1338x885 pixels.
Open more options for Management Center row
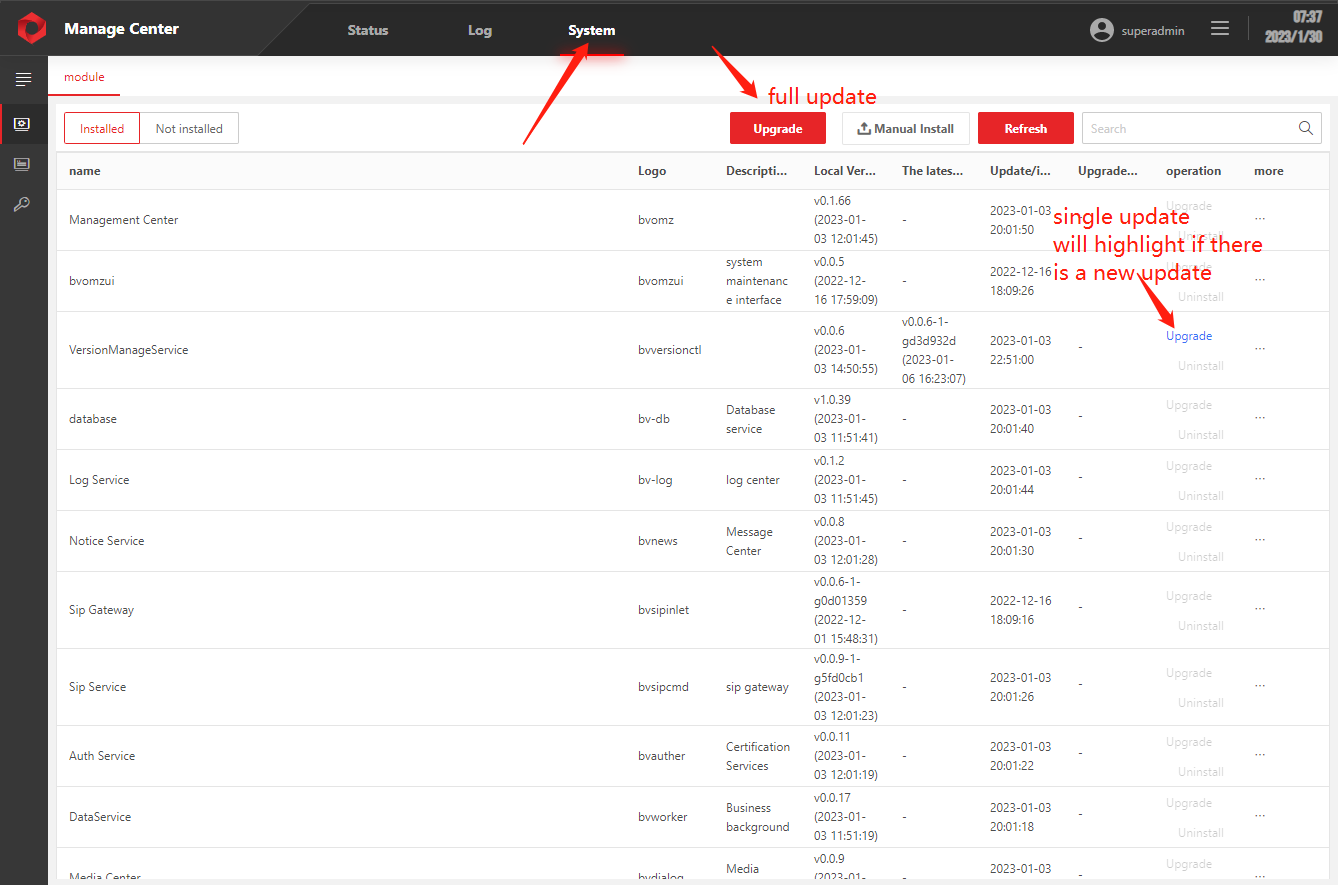[x=1259, y=219]
